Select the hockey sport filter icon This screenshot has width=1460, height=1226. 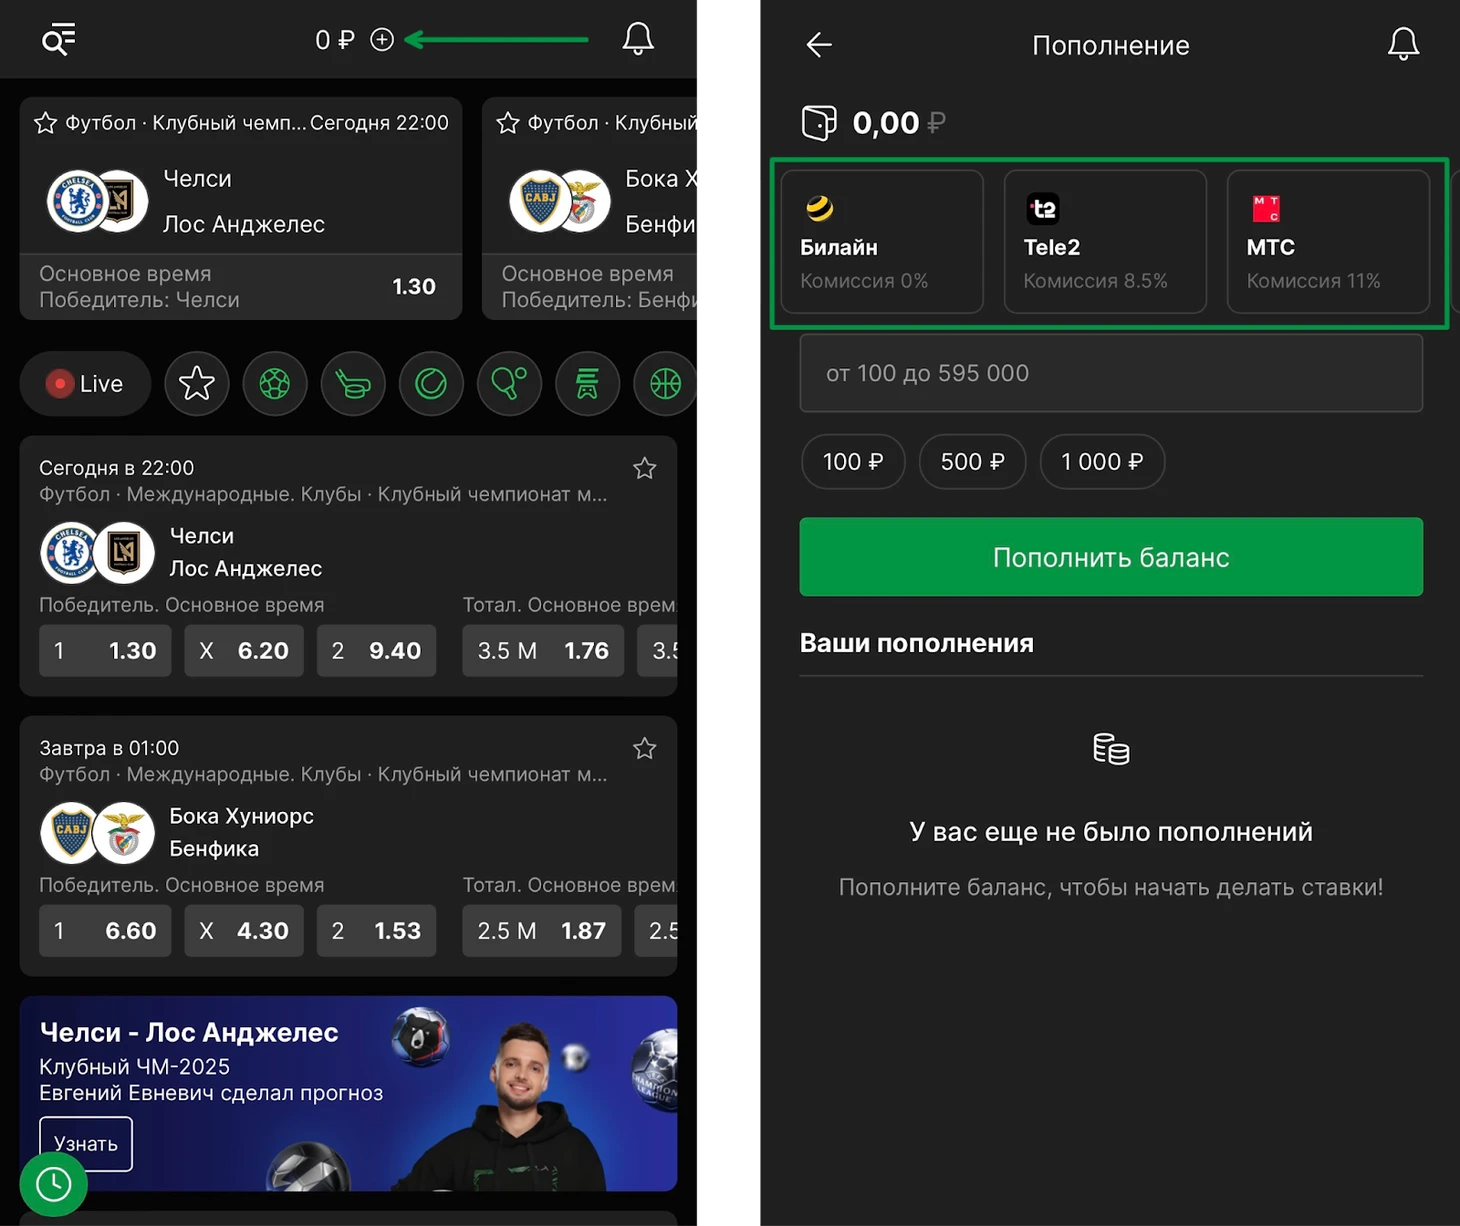click(353, 383)
